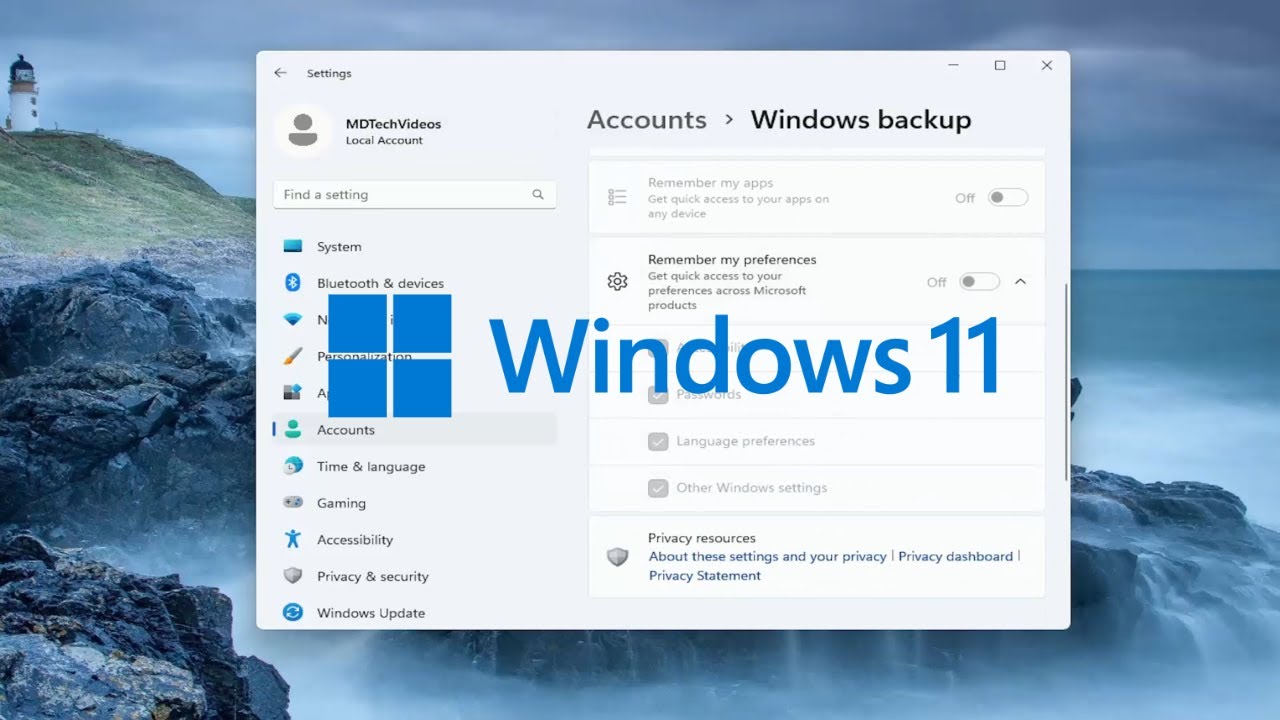Screen dimensions: 1280x720
Task: Check the Language preferences checkbox
Action: (x=658, y=441)
